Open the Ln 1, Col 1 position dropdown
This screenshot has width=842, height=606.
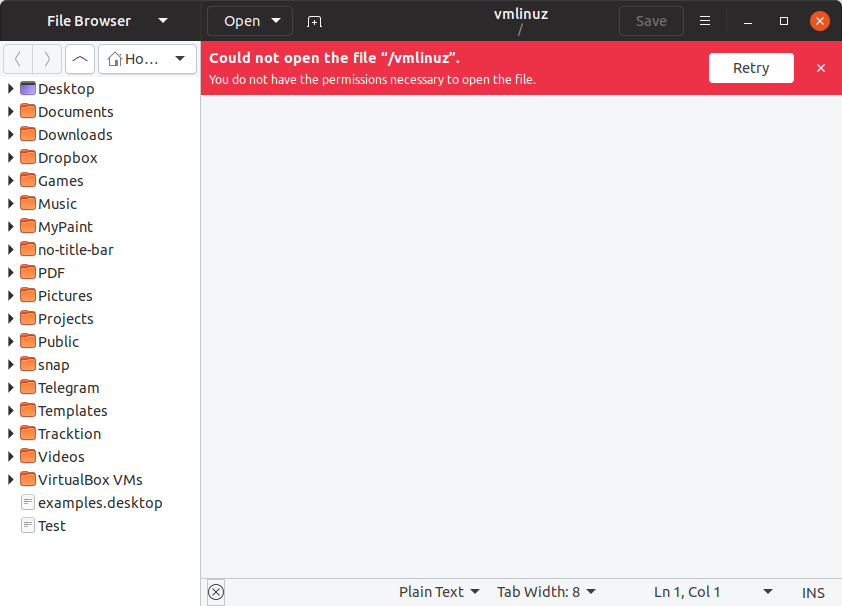[713, 592]
